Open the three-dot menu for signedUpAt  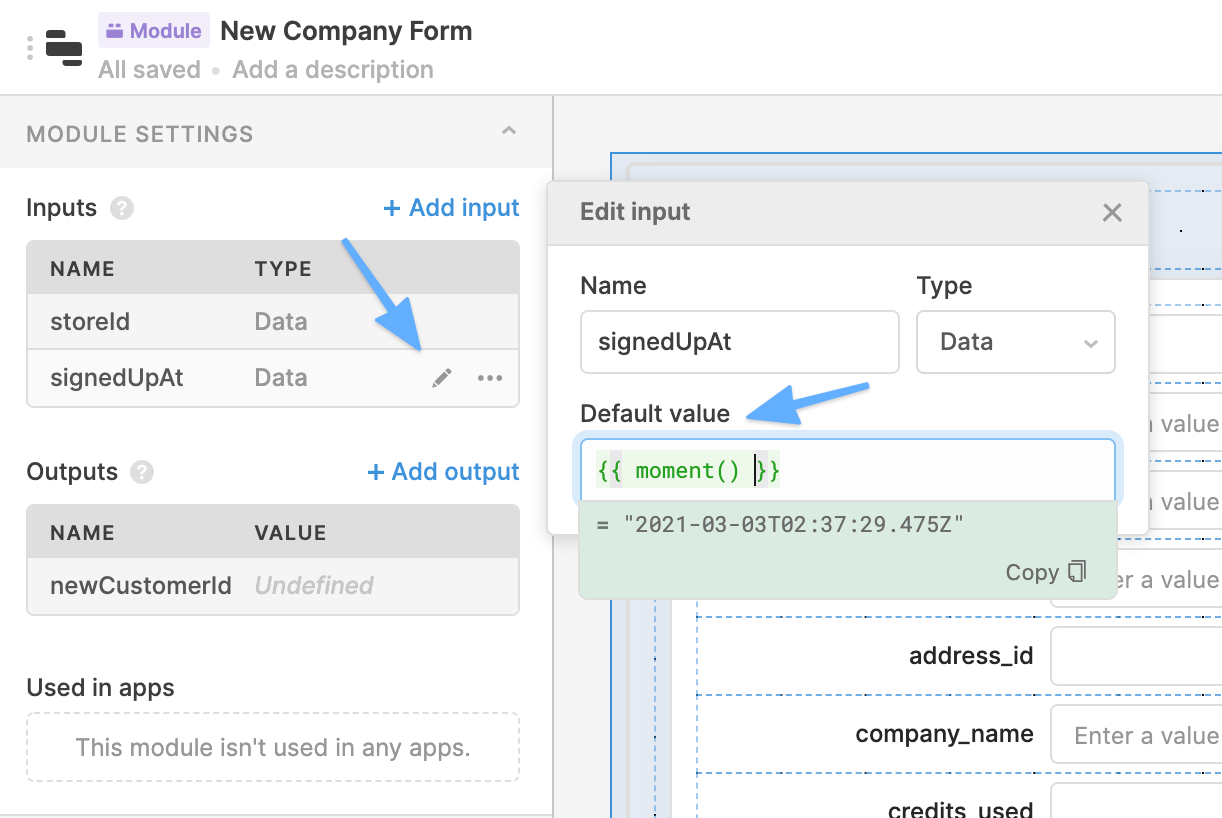coord(490,378)
